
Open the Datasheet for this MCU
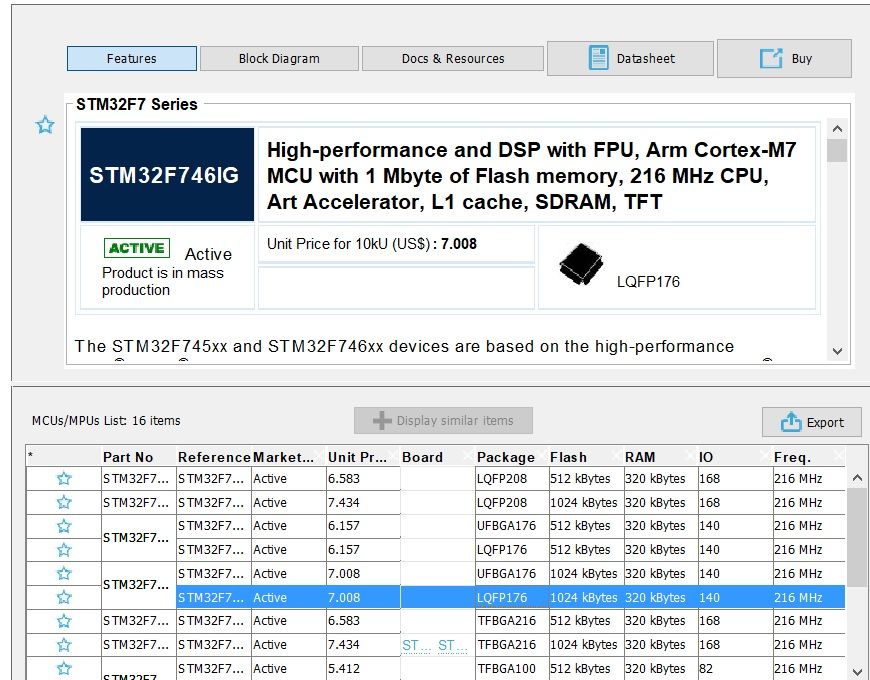tap(630, 58)
